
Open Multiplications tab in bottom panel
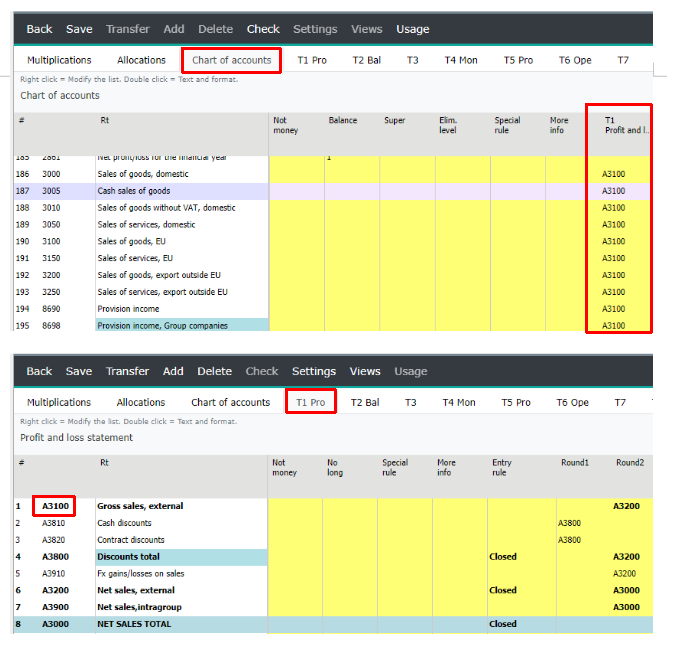click(59, 402)
